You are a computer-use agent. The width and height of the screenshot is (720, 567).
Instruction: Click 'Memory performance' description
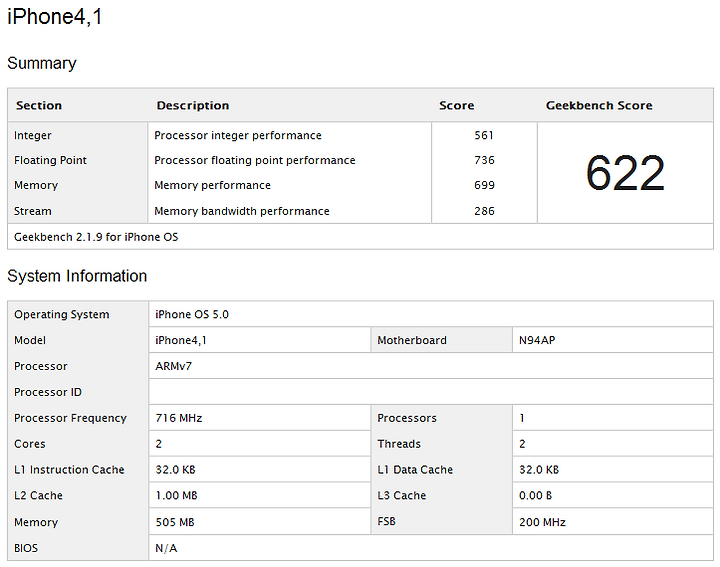click(x=213, y=185)
